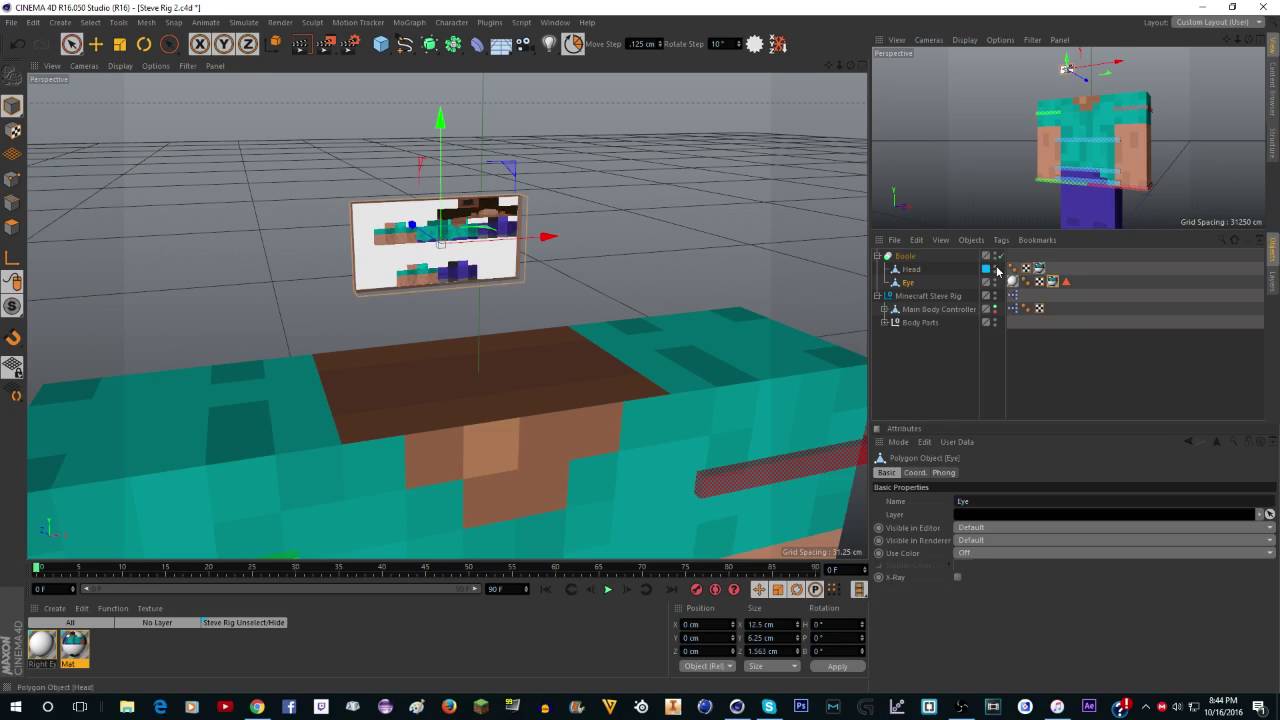The width and height of the screenshot is (1280, 720).
Task: Select the Rotate tool in top toolbar
Action: [x=144, y=44]
